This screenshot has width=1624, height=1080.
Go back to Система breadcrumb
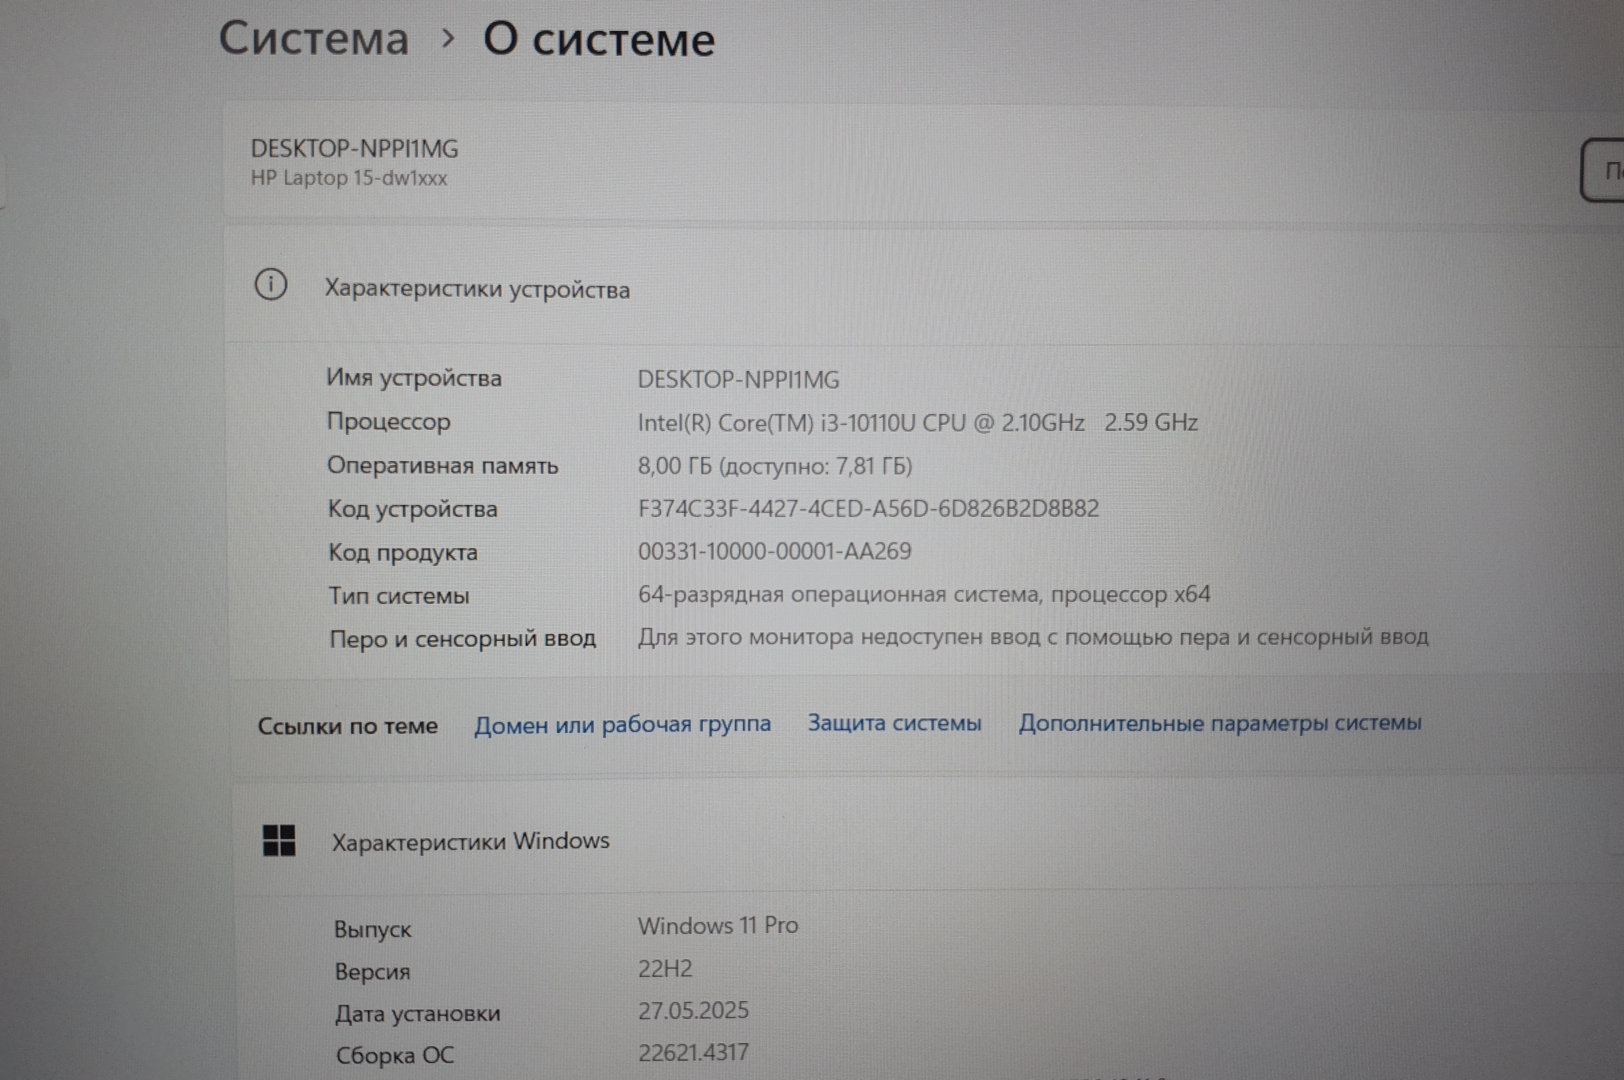tap(314, 39)
